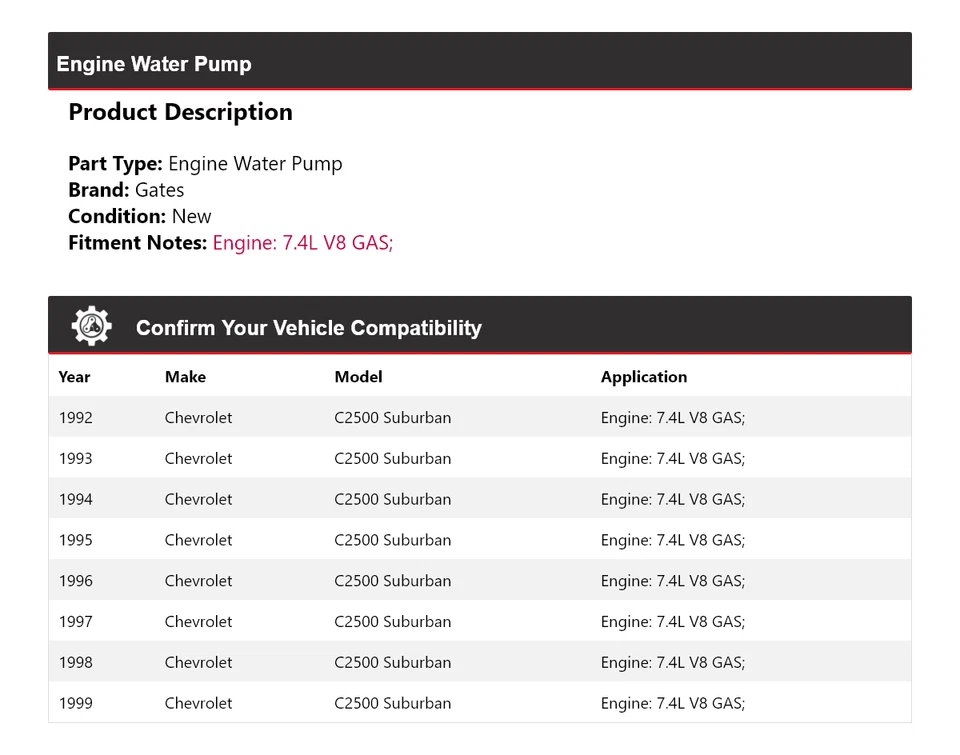960x755 pixels.
Task: Click Chevrolet in the 1993 row
Action: point(198,459)
